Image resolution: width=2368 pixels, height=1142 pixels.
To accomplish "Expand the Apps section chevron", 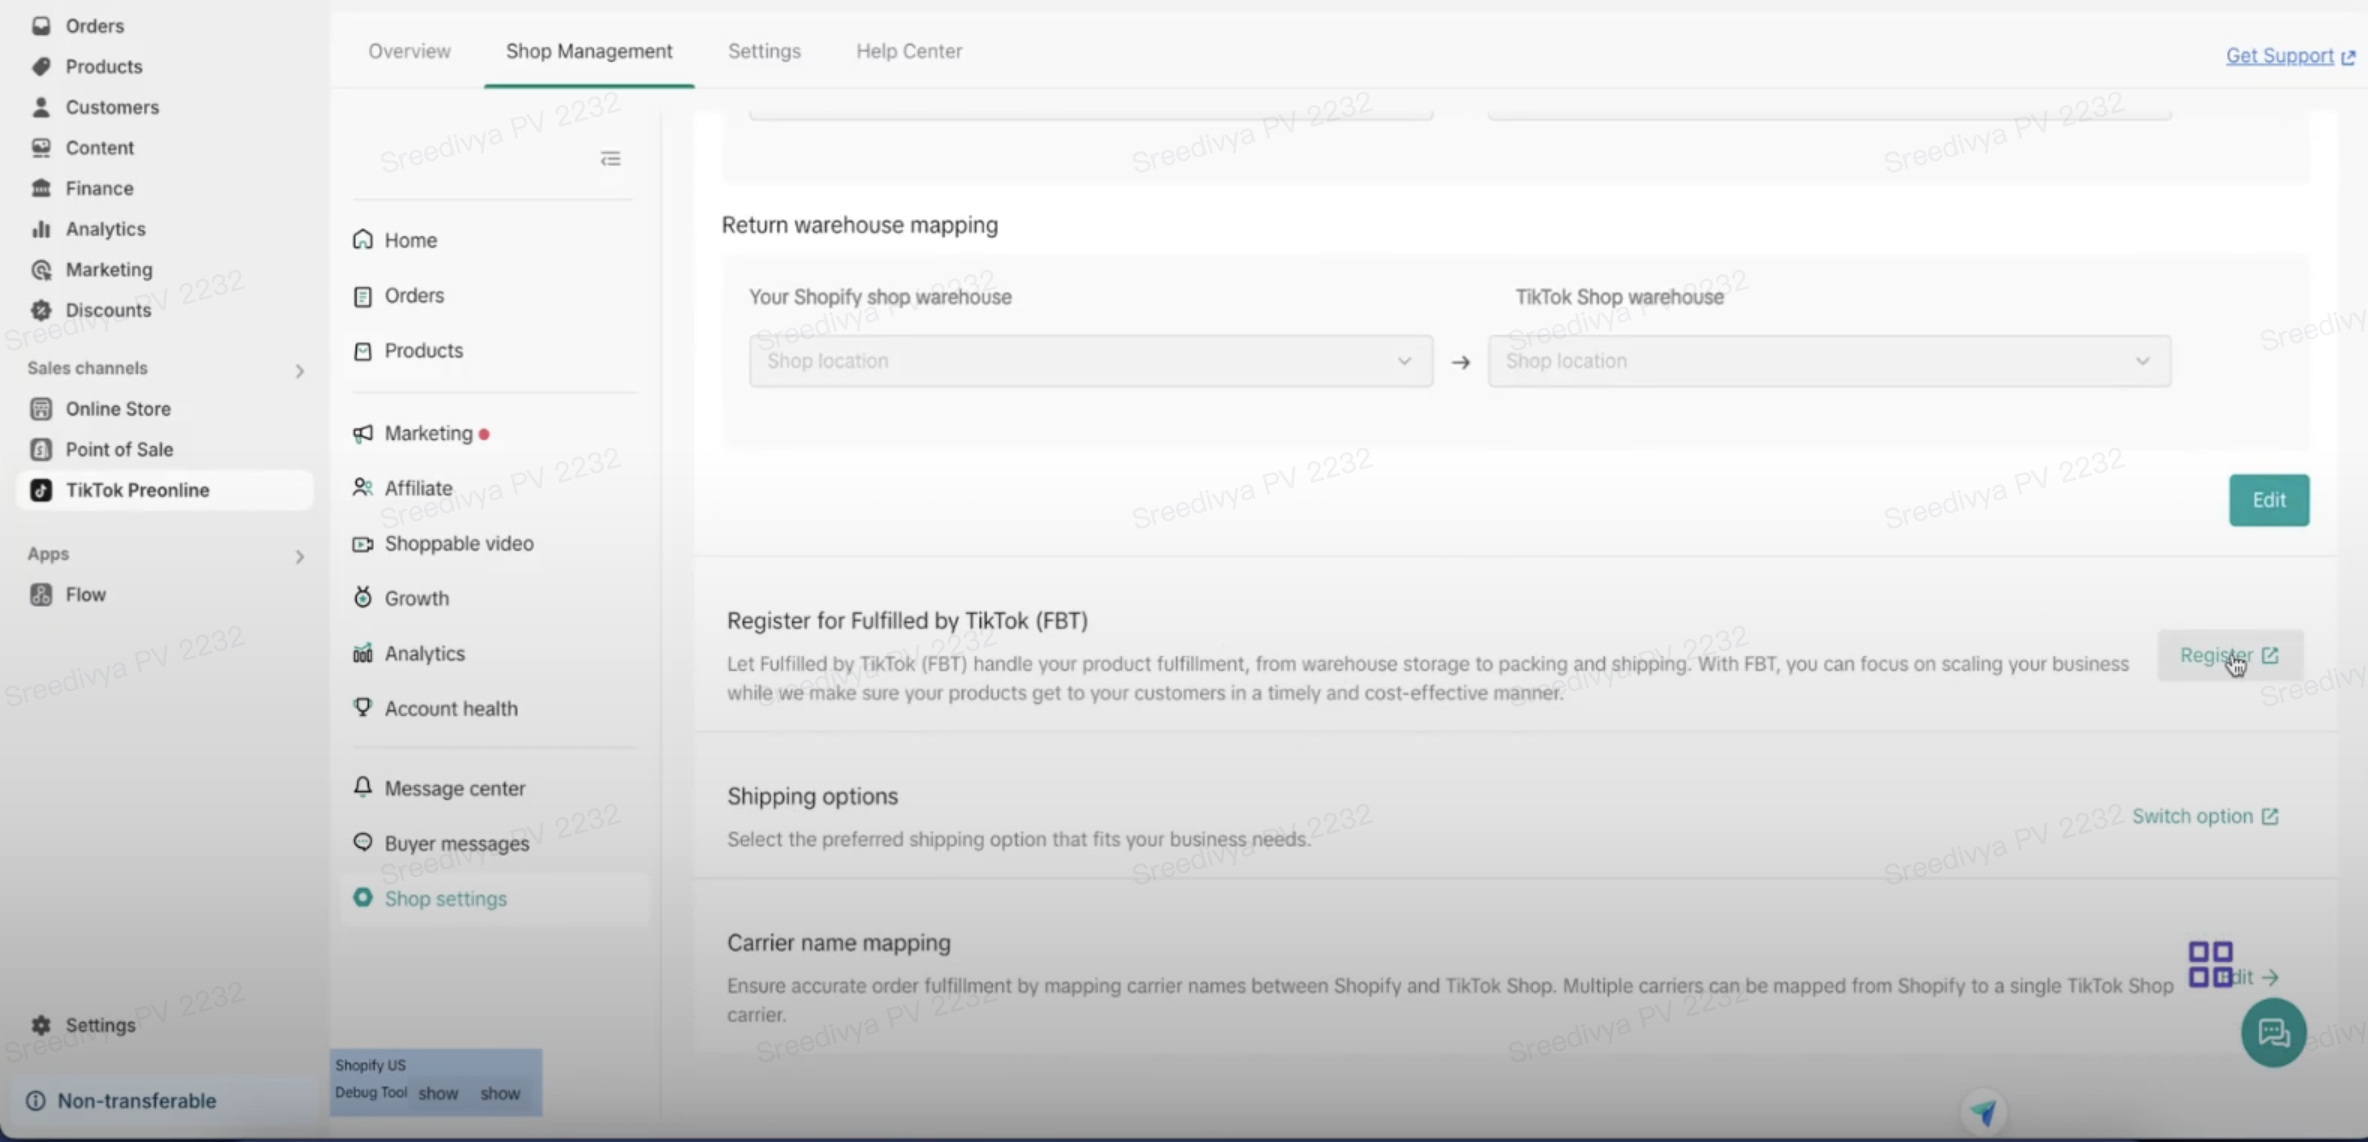I will tap(299, 557).
